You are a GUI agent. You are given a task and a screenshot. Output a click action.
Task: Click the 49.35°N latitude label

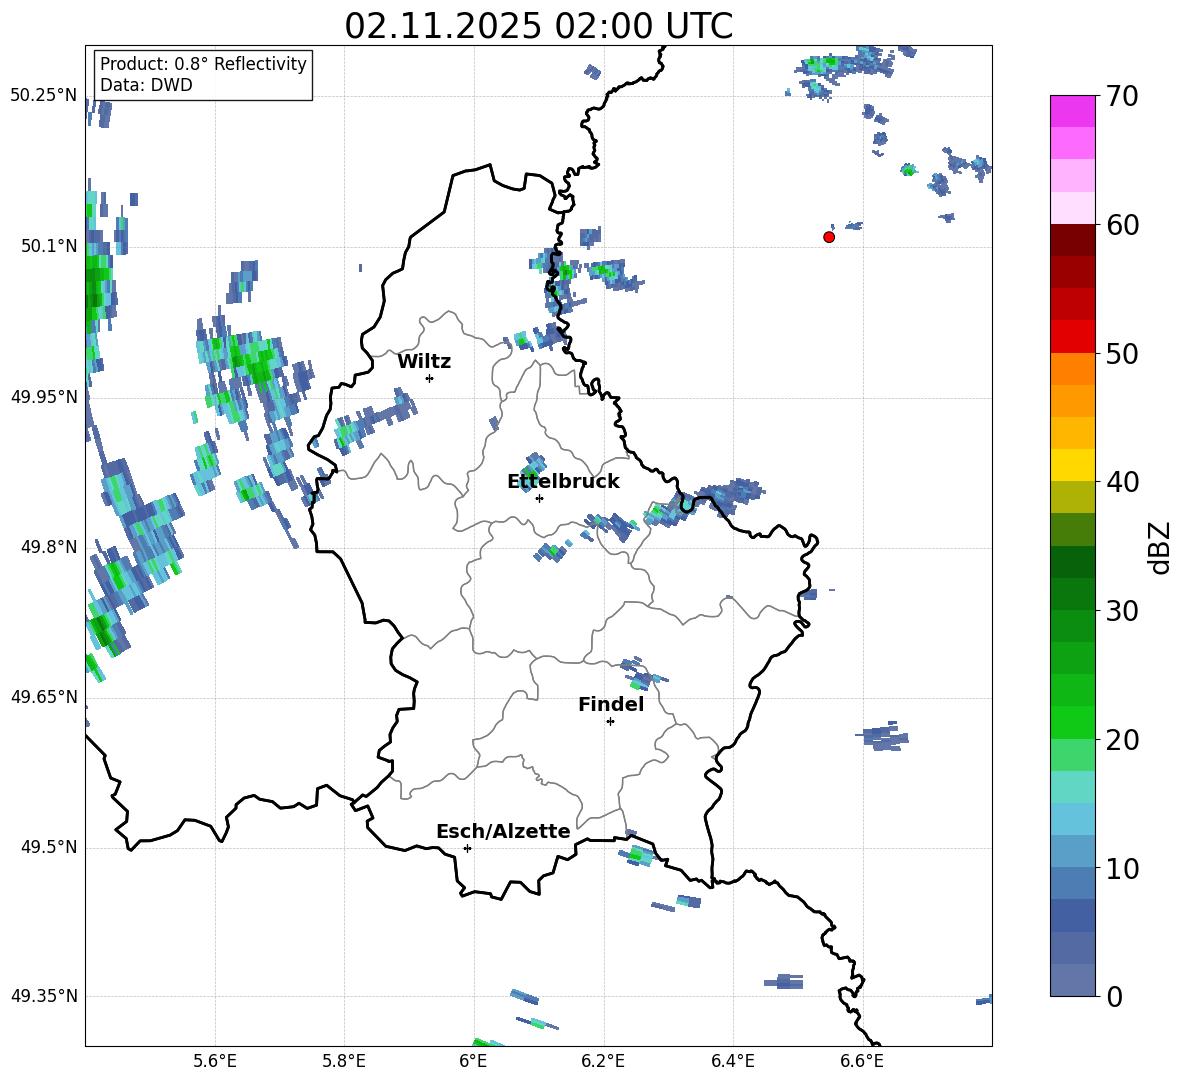[44, 996]
